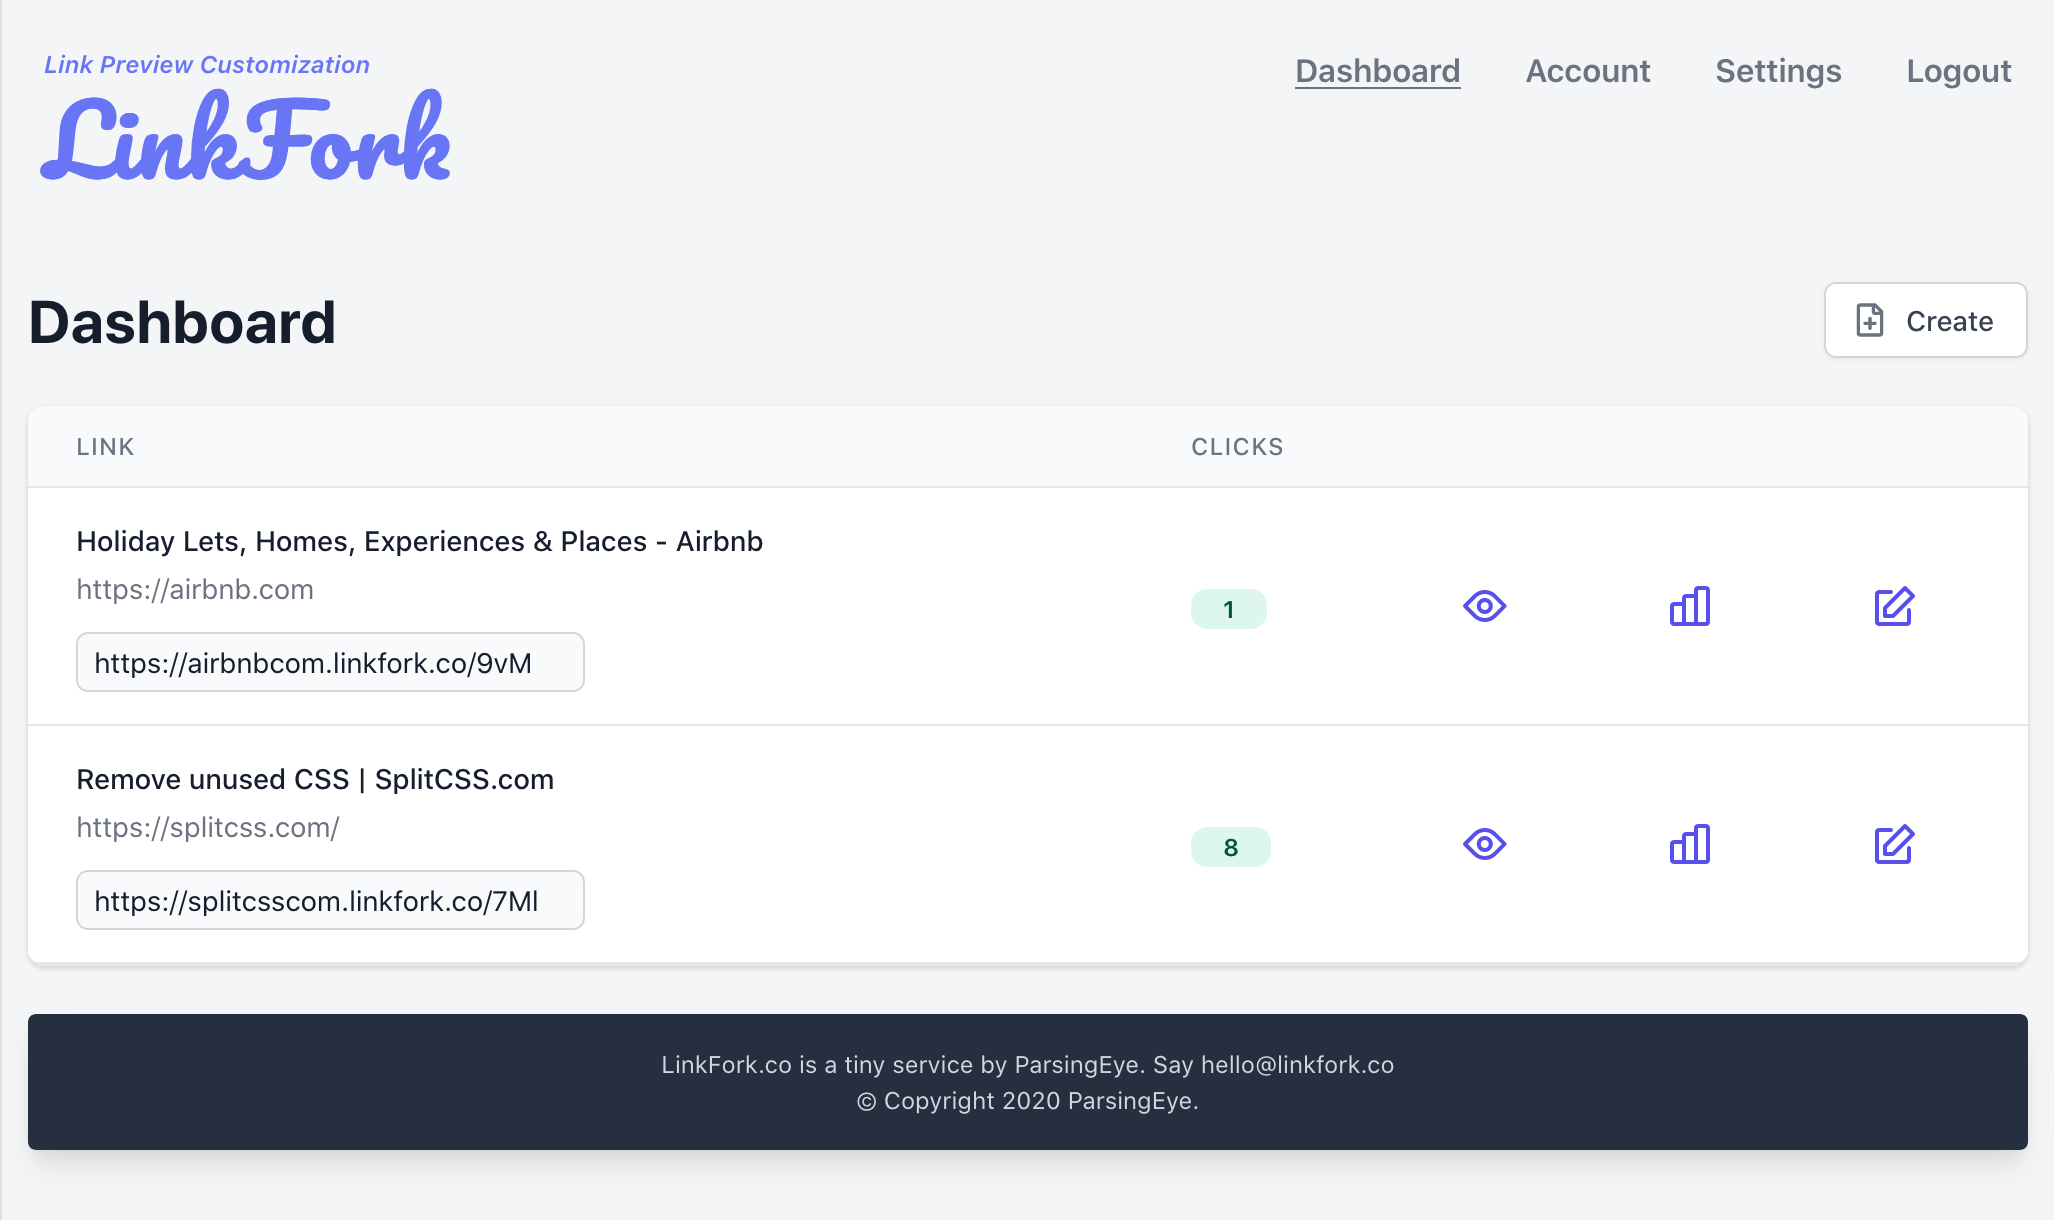Open statistics chart icon for Airbnb link
The height and width of the screenshot is (1220, 2054).
tap(1689, 606)
